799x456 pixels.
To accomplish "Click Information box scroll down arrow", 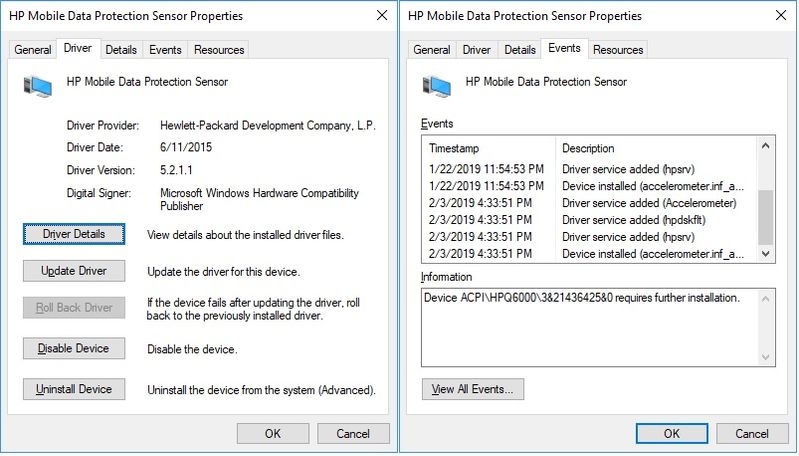I will (x=765, y=357).
